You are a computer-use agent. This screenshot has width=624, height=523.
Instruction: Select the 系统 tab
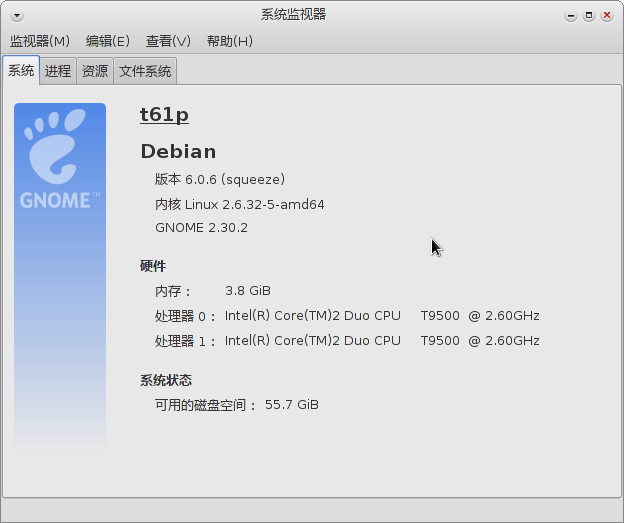pyautogui.click(x=21, y=70)
